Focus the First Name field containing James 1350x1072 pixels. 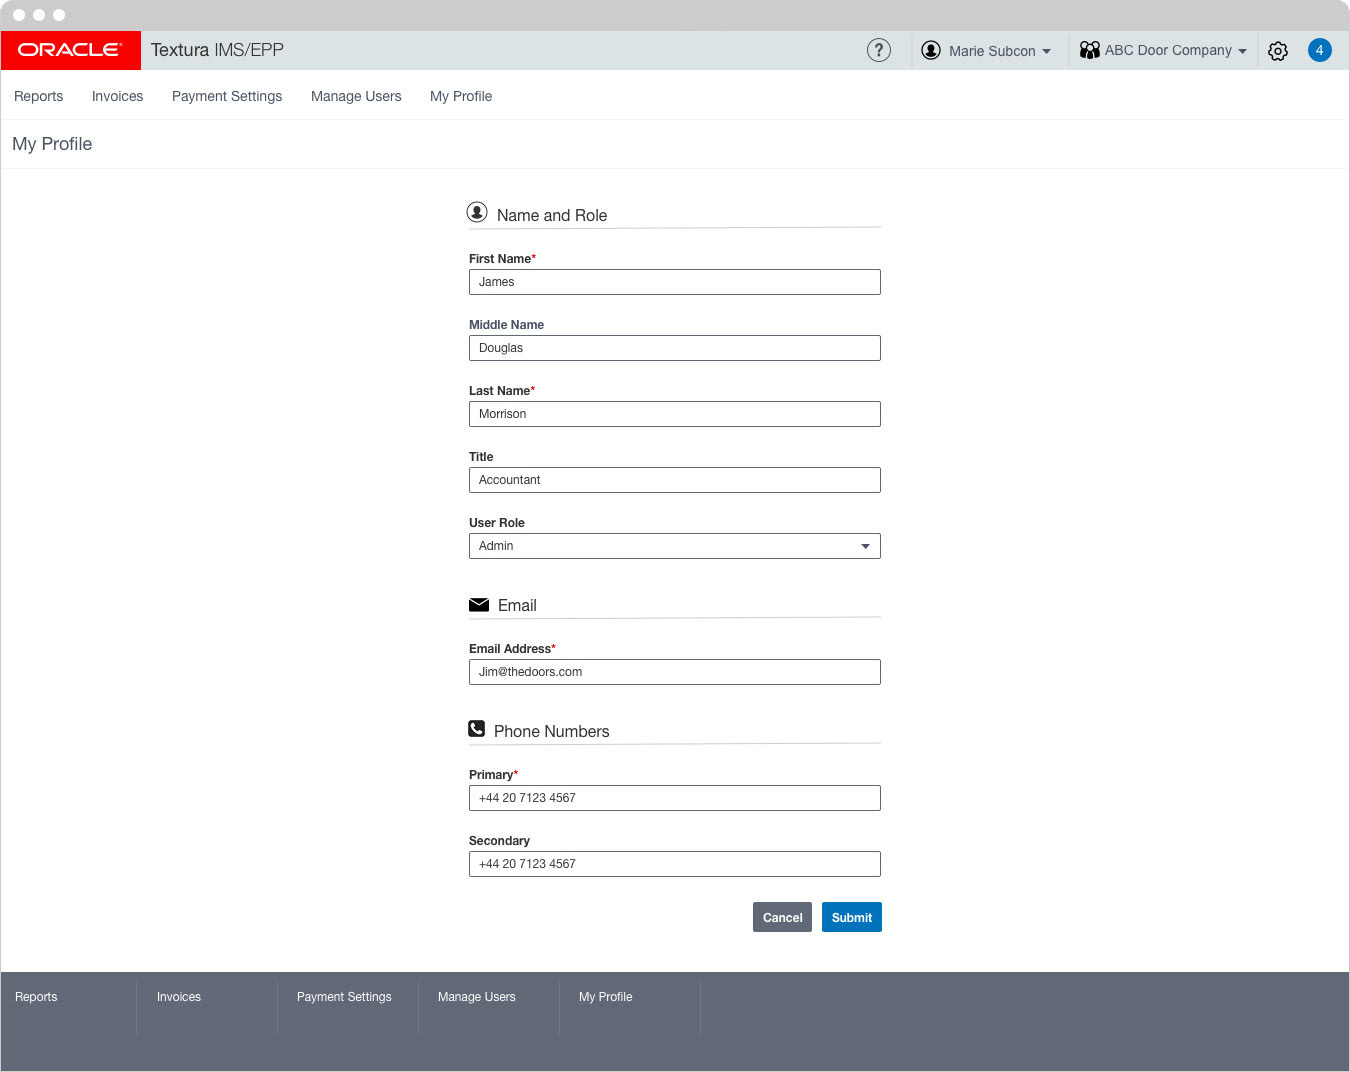coord(674,282)
